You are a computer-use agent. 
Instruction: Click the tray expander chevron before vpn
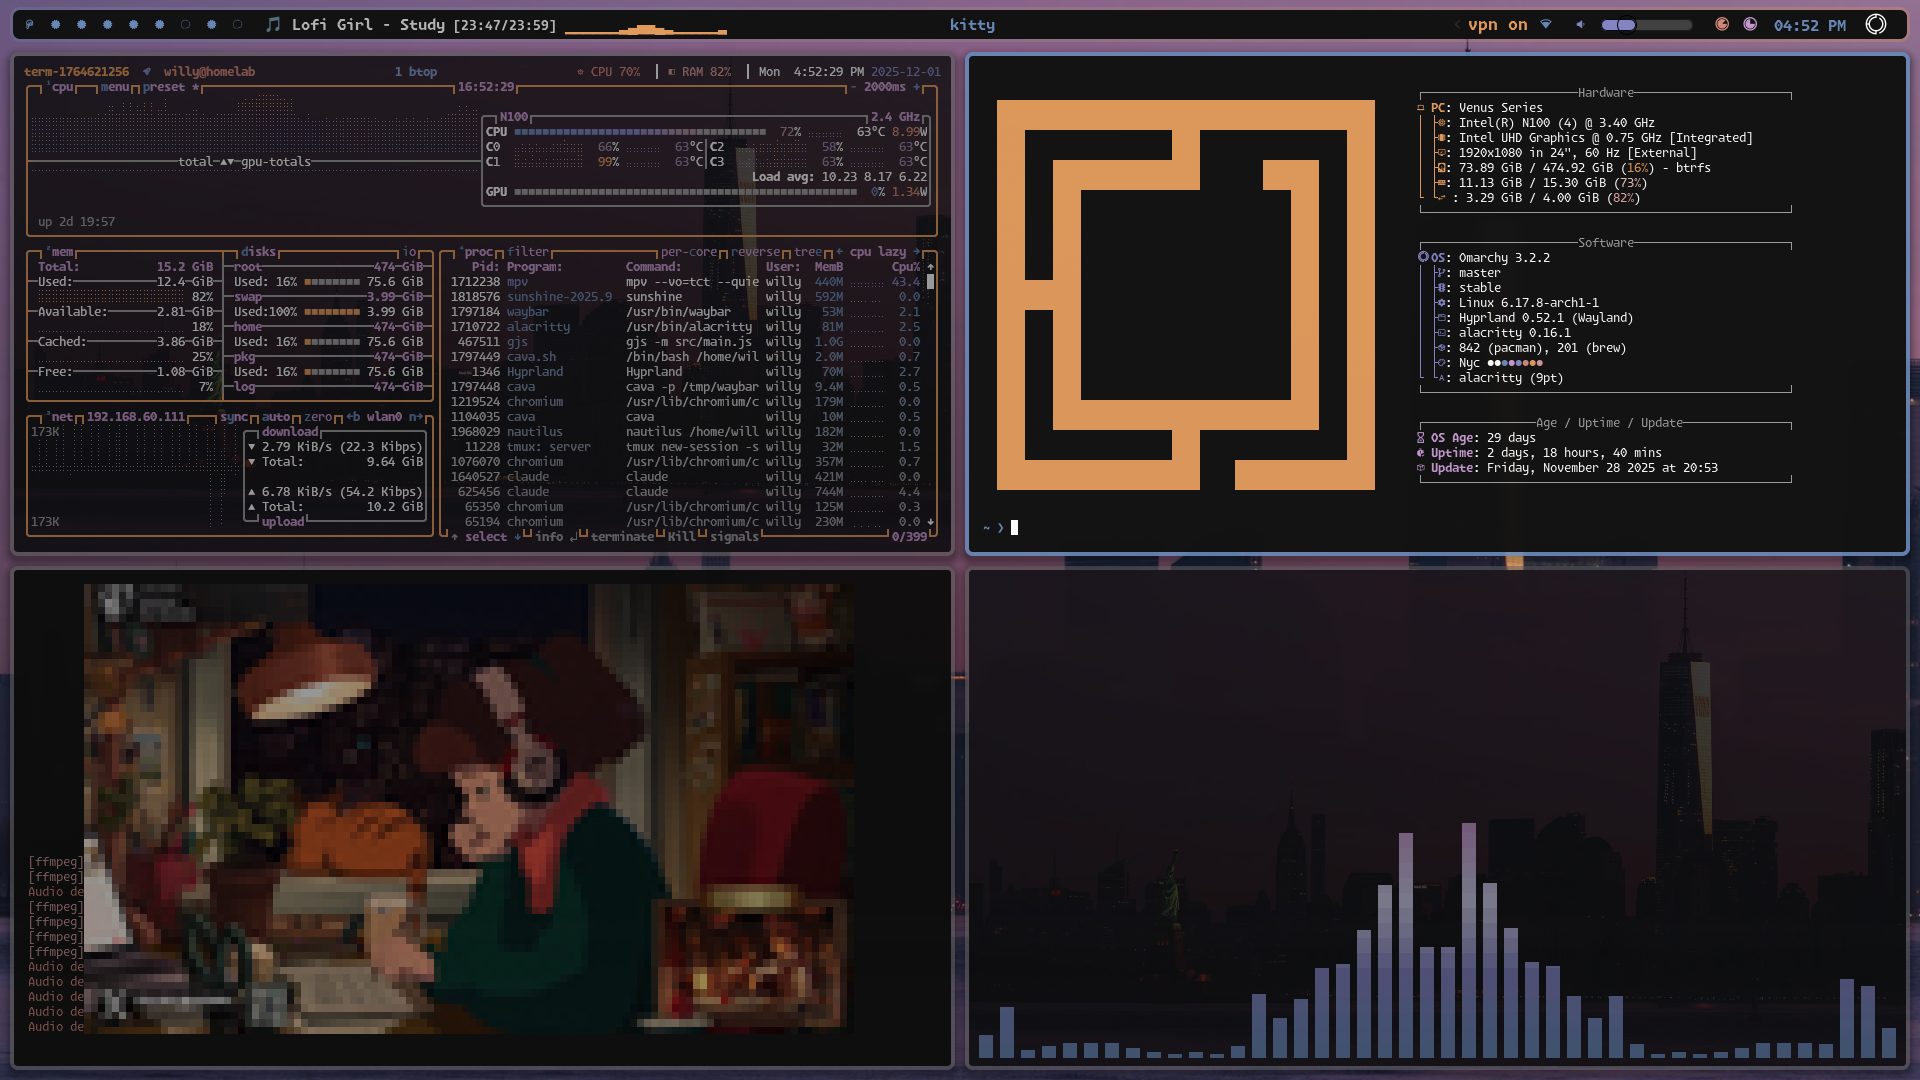pos(1457,25)
